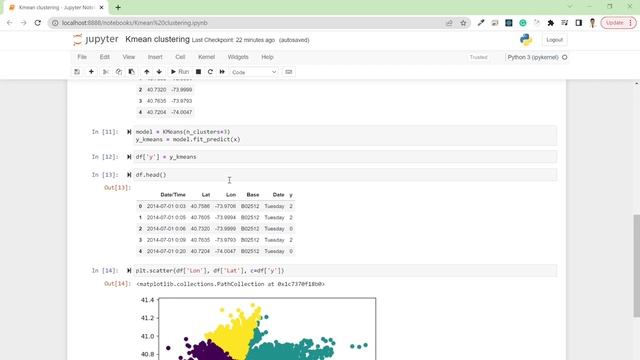
Task: Run the selected cell
Action: point(180,72)
